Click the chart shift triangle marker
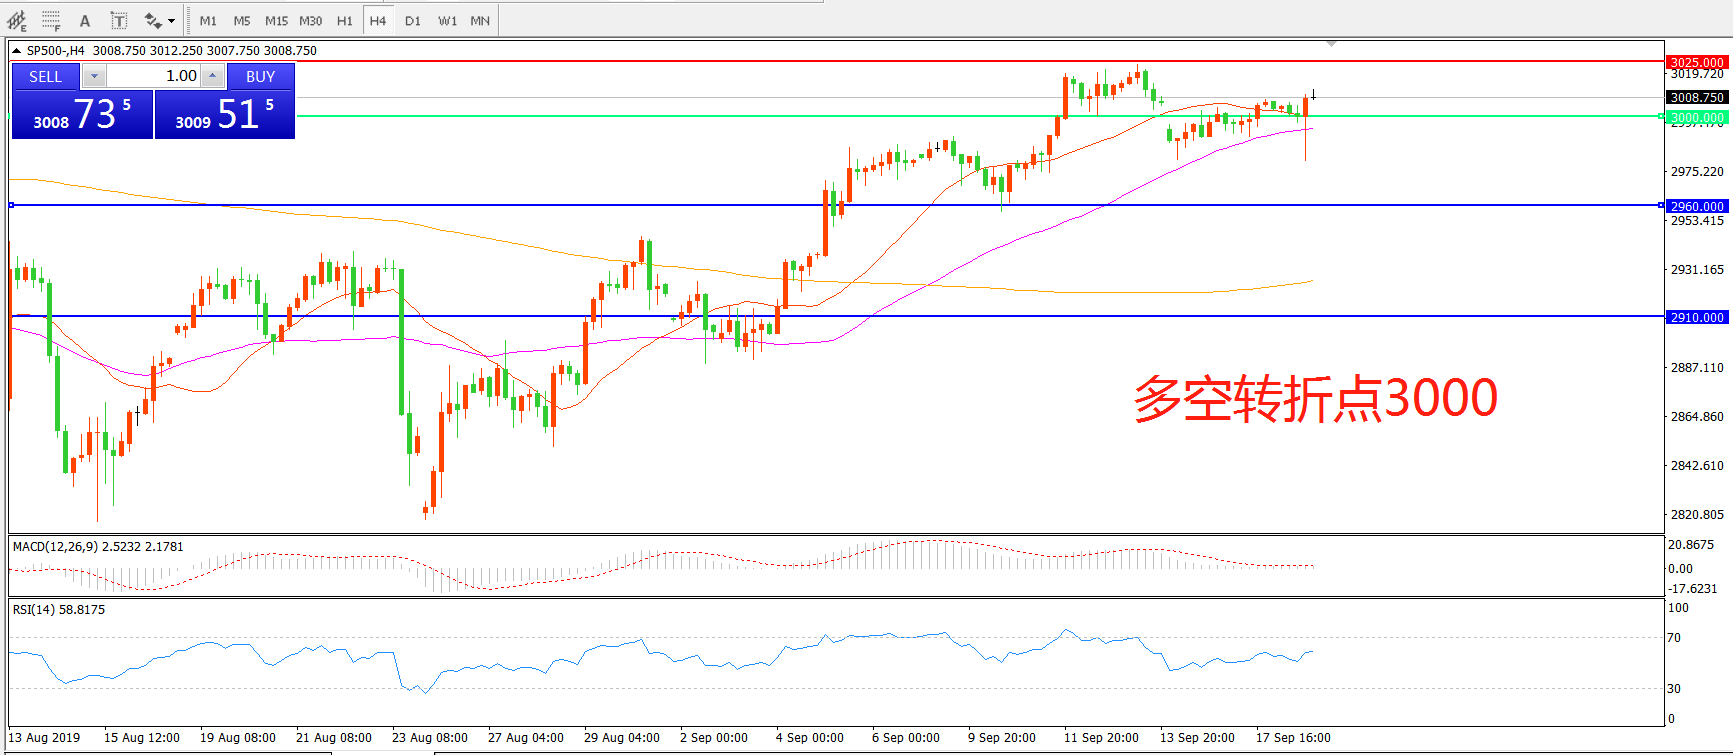This screenshot has height=755, width=1733. (x=1331, y=44)
